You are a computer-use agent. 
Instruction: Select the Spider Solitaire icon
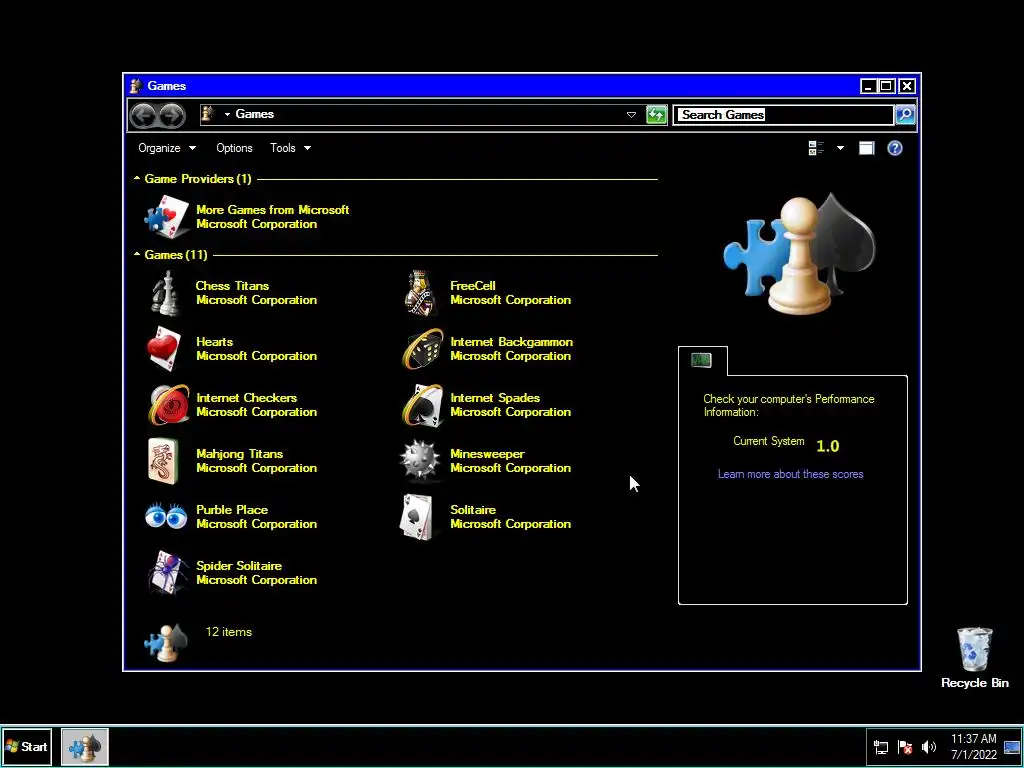click(167, 573)
